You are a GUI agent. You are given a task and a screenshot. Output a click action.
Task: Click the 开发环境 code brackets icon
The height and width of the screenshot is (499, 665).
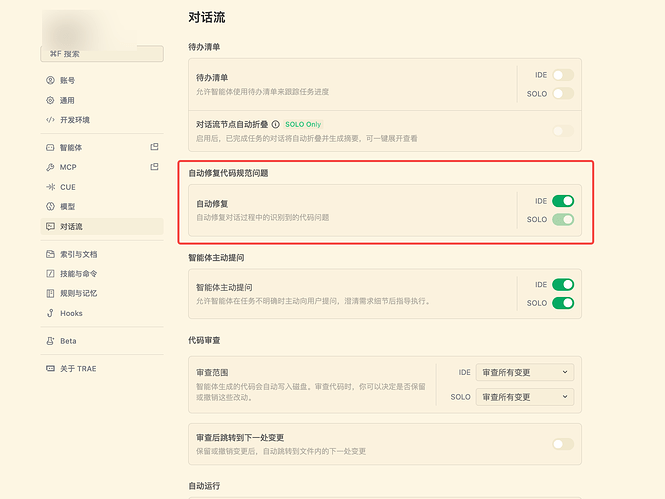tap(50, 120)
